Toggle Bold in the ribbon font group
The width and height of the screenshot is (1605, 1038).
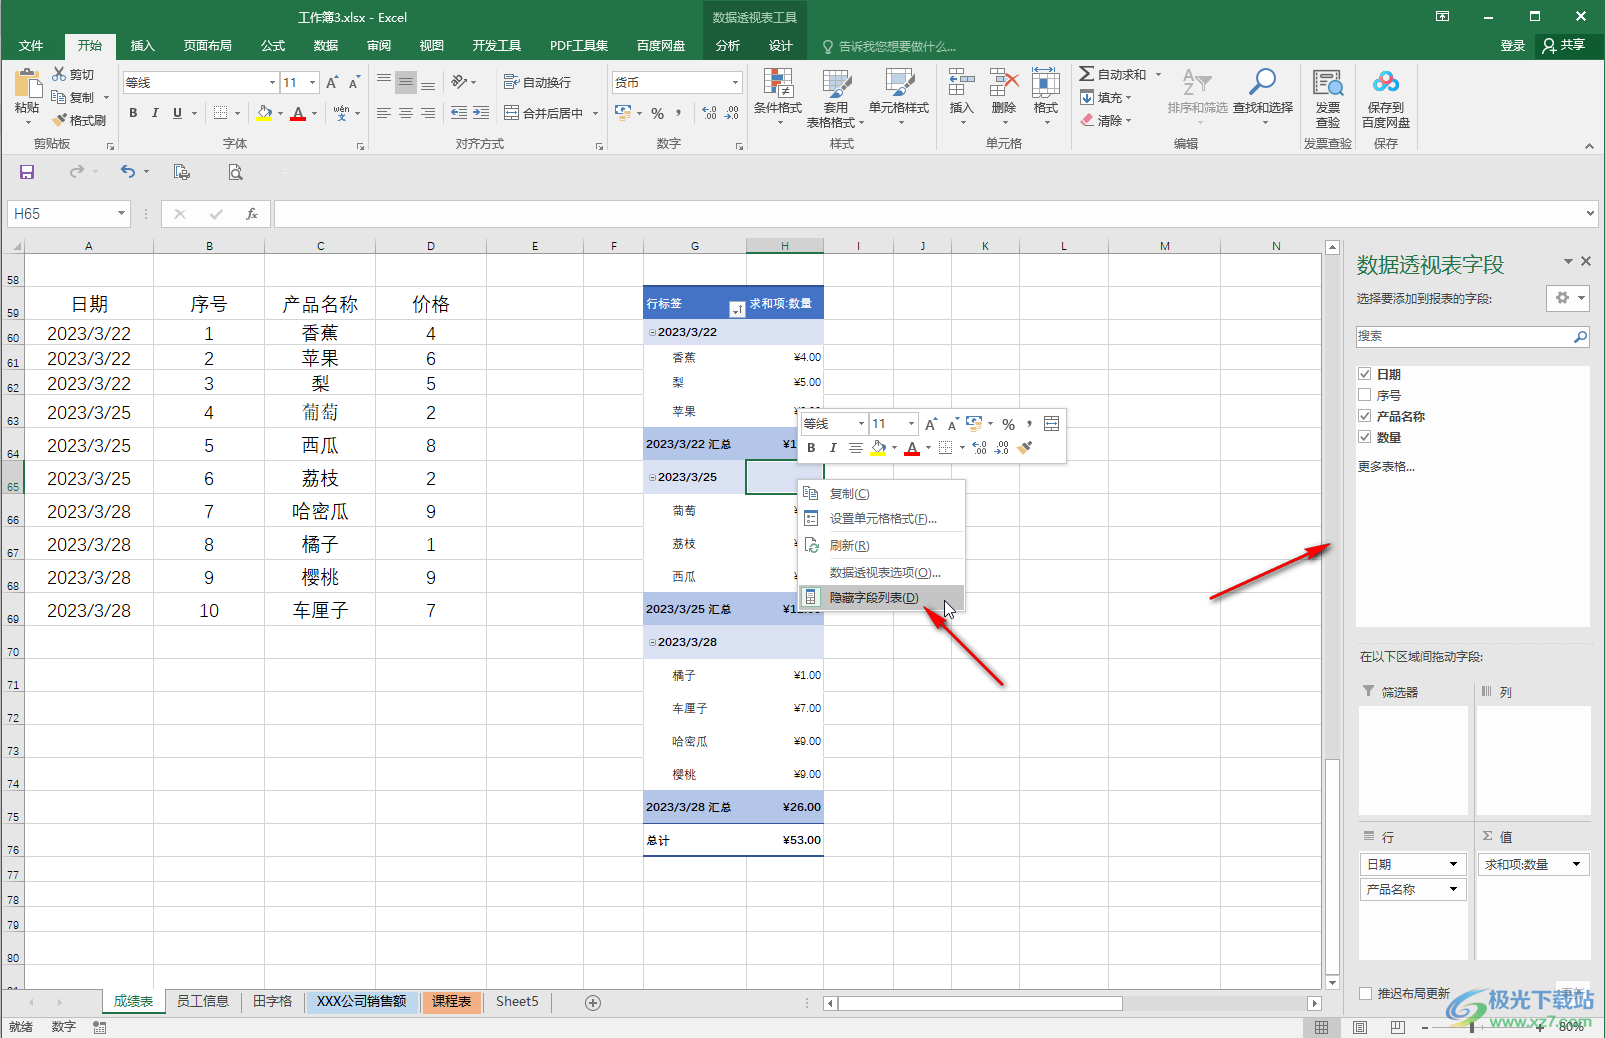[x=133, y=113]
